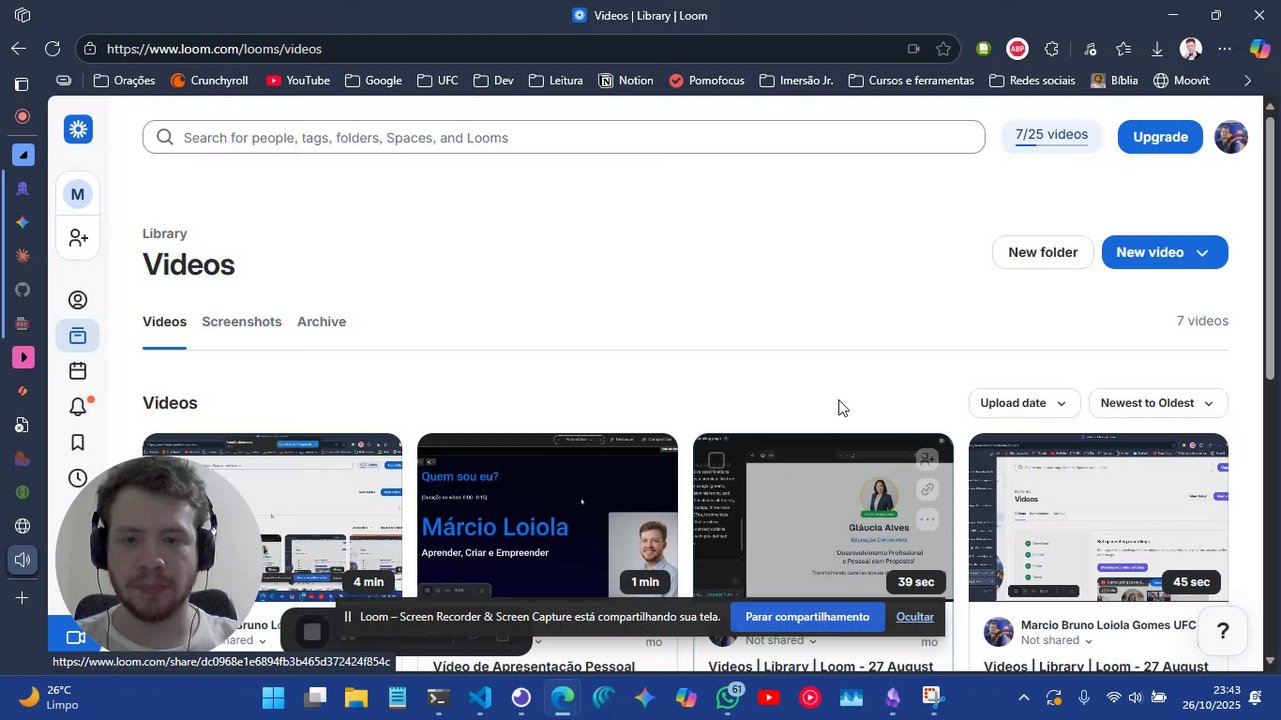This screenshot has height=720, width=1281.
Task: Open the Loom help question mark
Action: click(1222, 631)
